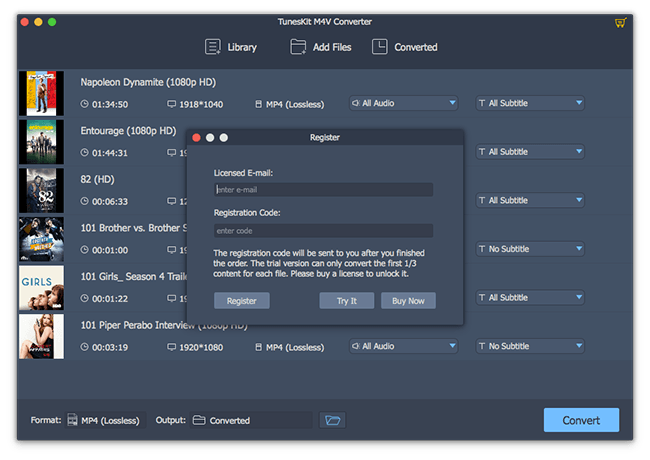Click the Converted output folder icon
650x460 pixels.
tap(199, 420)
